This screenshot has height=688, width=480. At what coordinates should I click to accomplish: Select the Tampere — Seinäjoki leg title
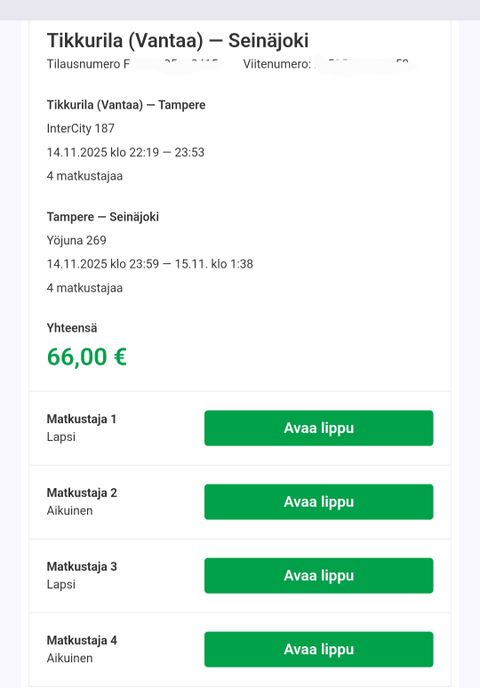[x=103, y=217]
